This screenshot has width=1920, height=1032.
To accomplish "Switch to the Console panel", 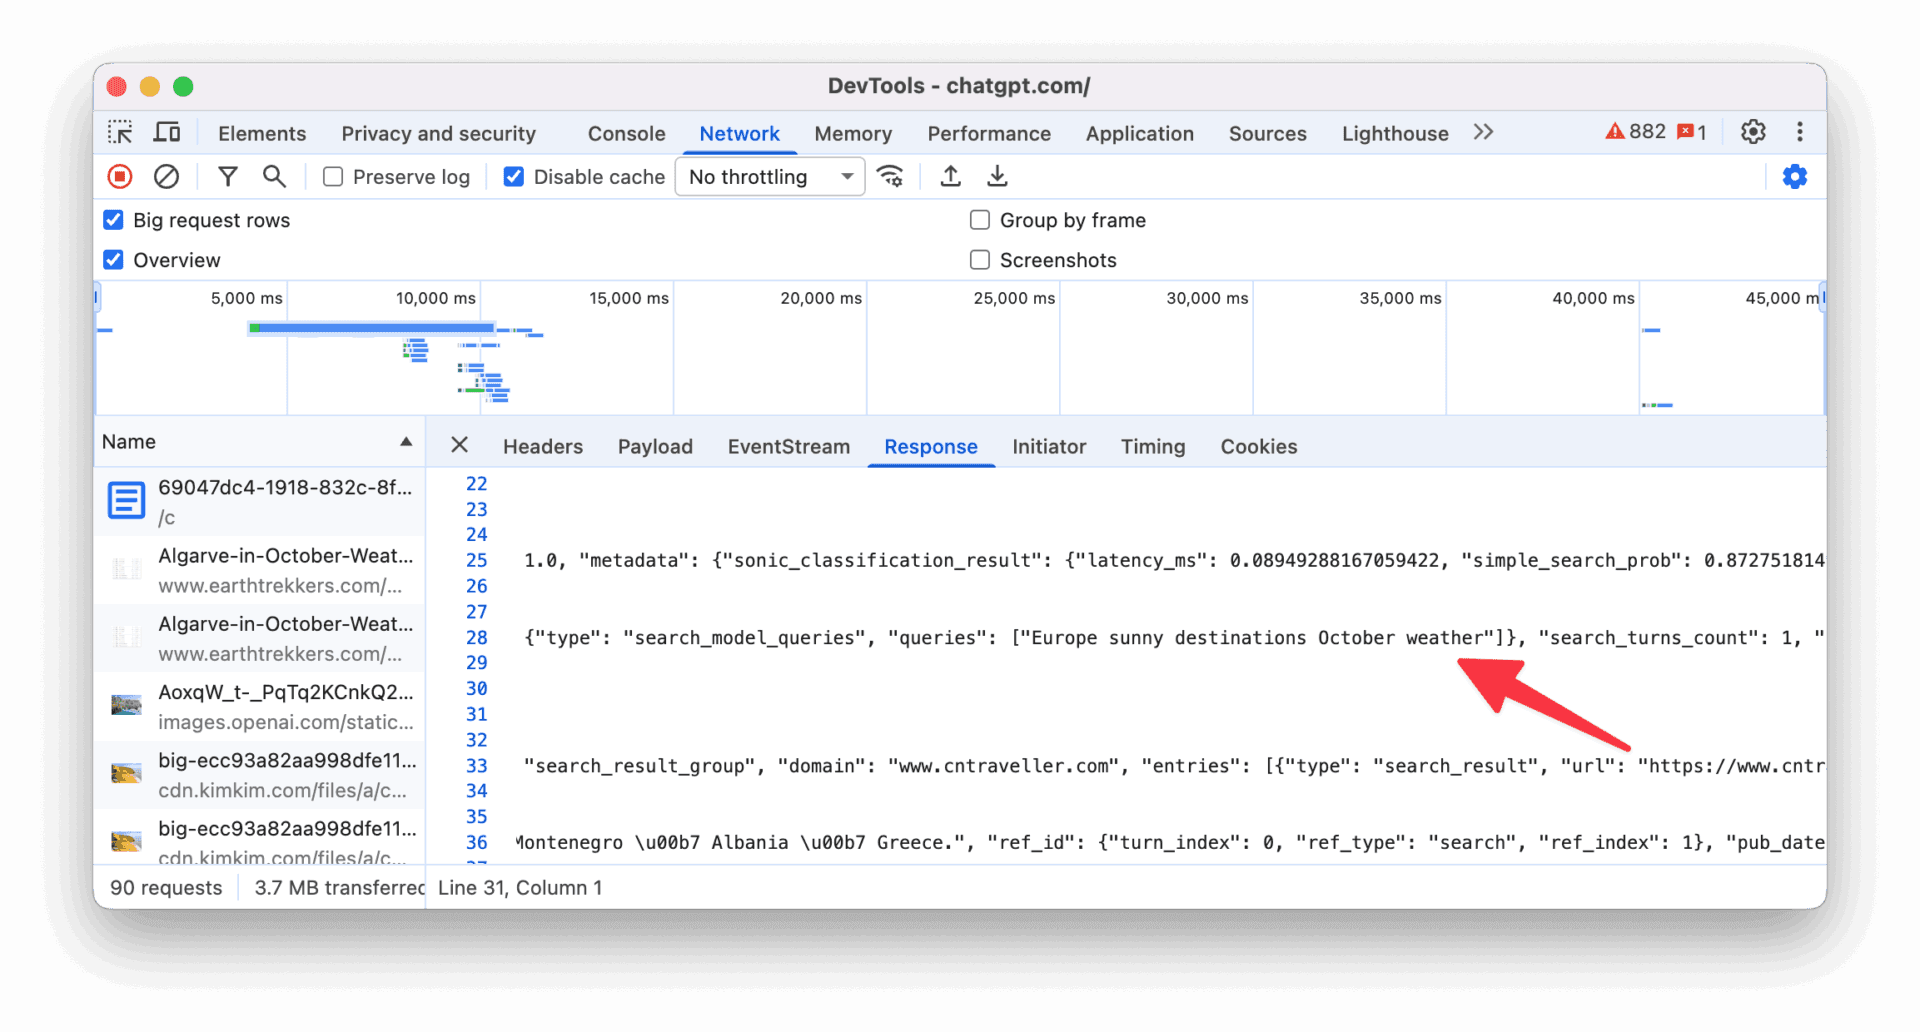I will (x=625, y=132).
